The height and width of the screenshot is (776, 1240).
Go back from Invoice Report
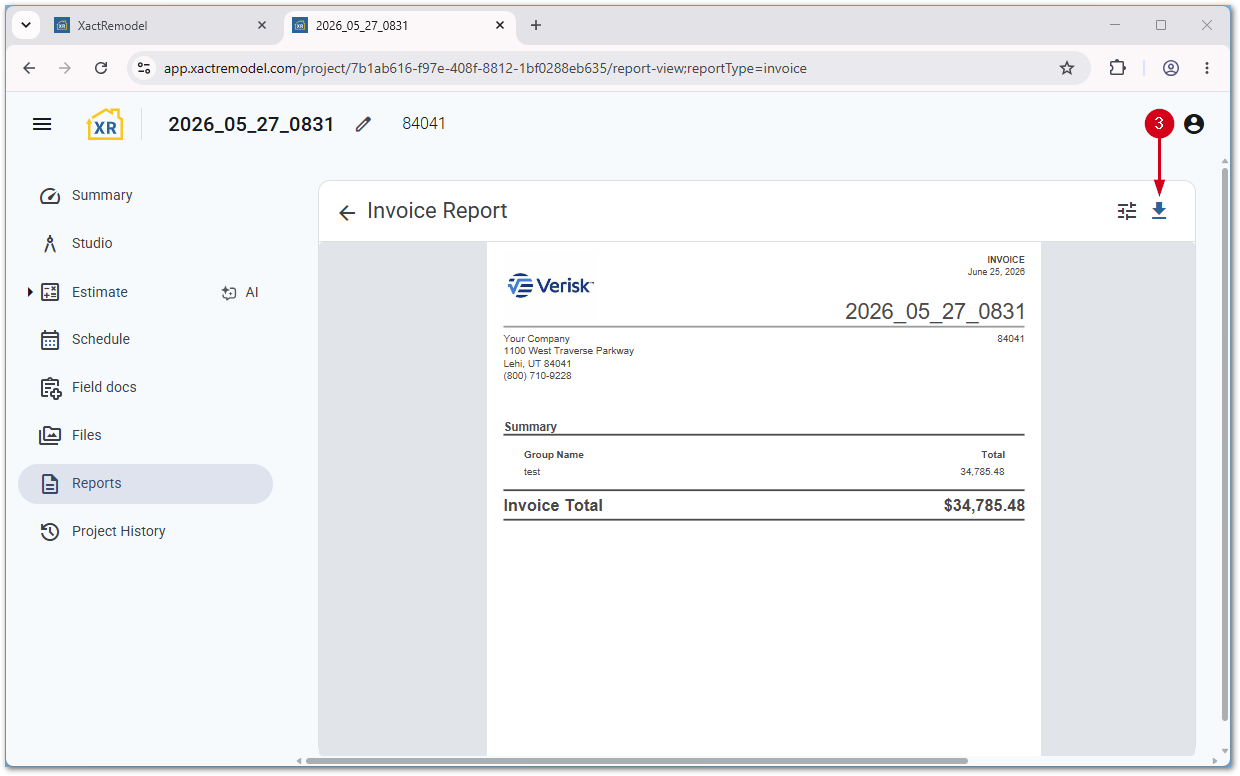coord(347,212)
